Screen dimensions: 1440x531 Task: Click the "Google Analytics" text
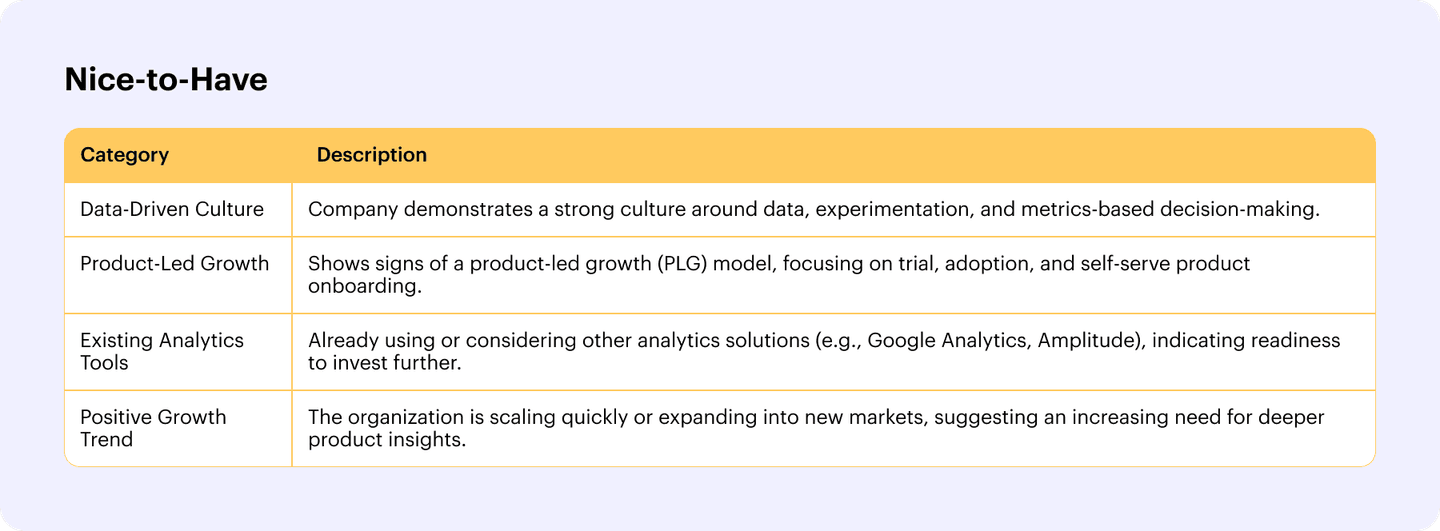point(947,340)
